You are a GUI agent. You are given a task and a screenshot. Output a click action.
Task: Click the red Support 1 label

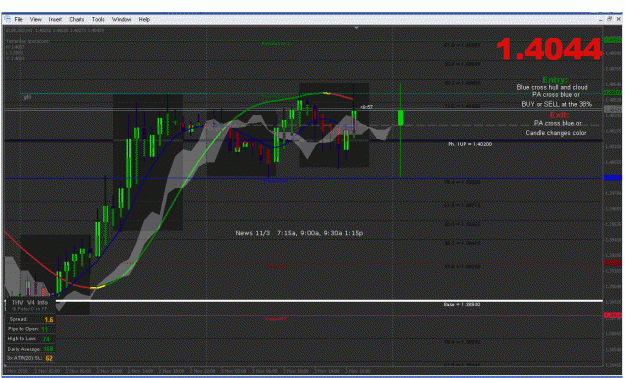click(276, 266)
